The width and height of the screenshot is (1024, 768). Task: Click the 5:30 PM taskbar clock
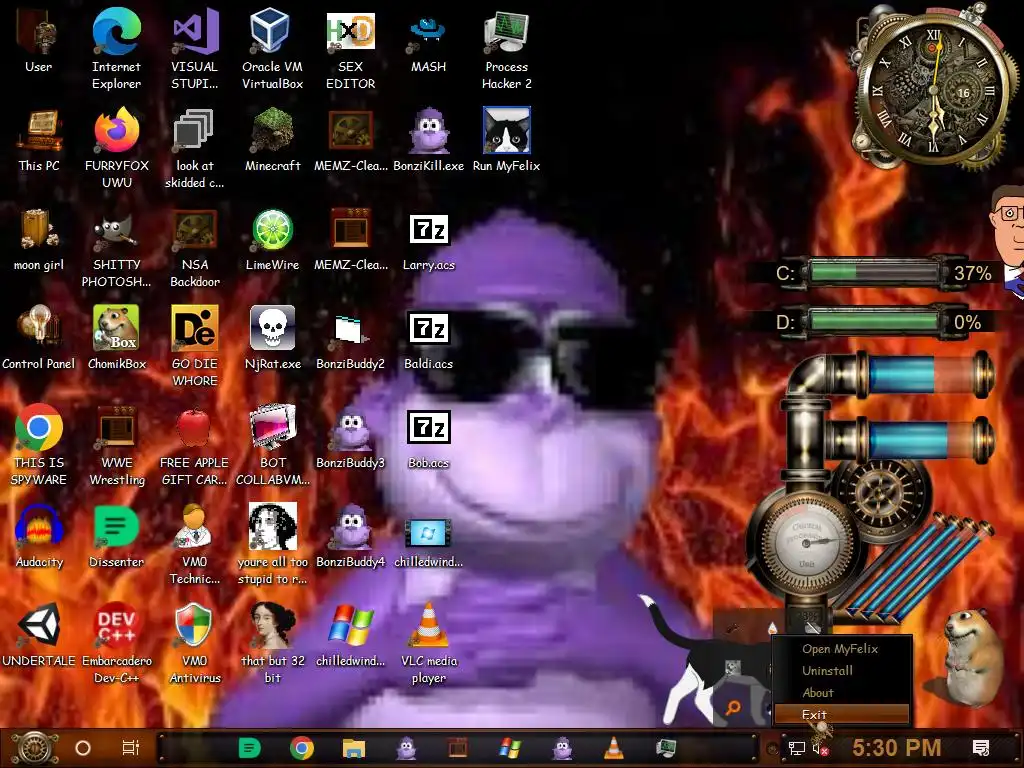897,748
